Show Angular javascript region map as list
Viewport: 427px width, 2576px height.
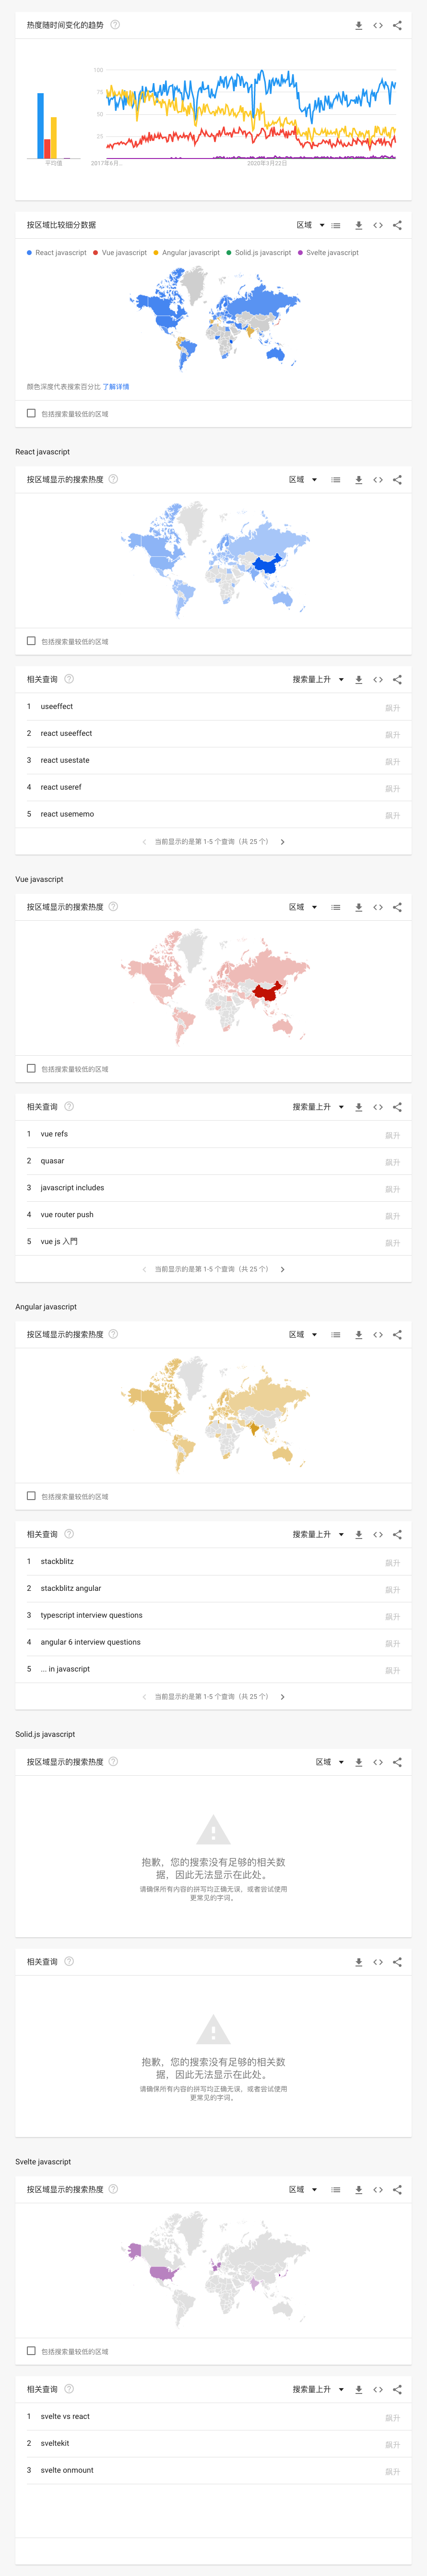[x=336, y=1335]
